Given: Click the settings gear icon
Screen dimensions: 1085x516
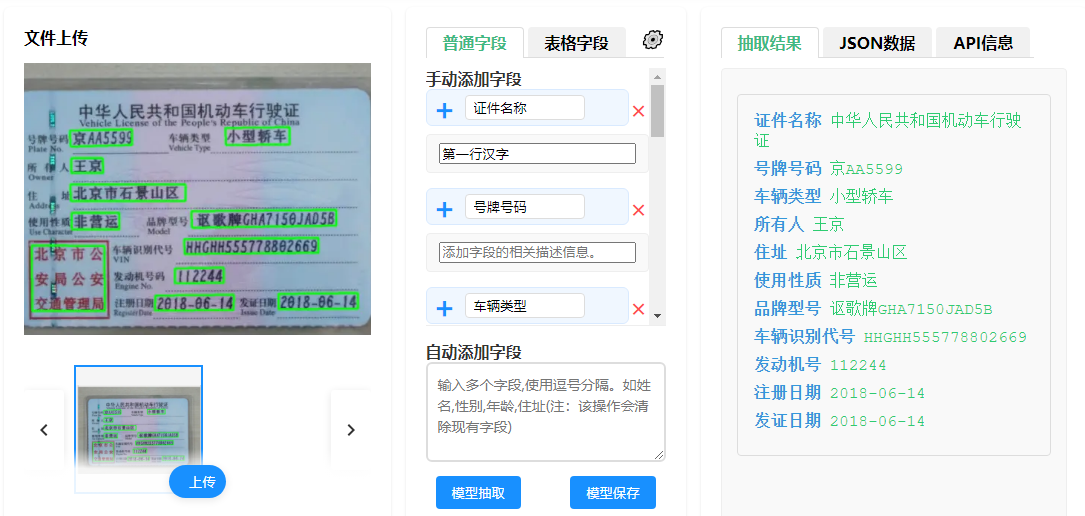Looking at the screenshot, I should click(653, 40).
